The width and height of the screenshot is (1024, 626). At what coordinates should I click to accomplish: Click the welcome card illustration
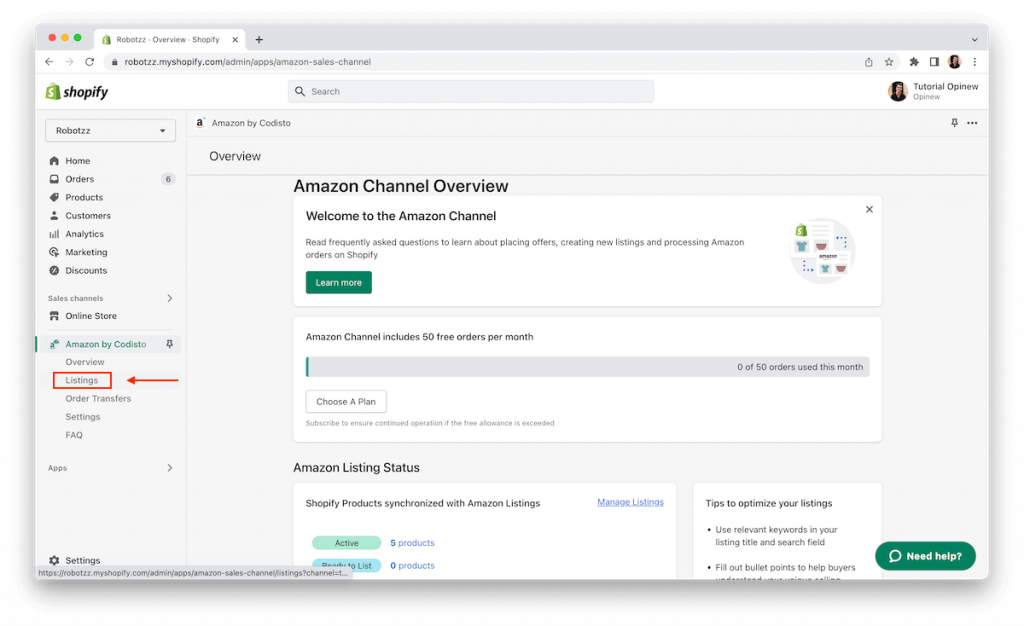click(x=822, y=251)
